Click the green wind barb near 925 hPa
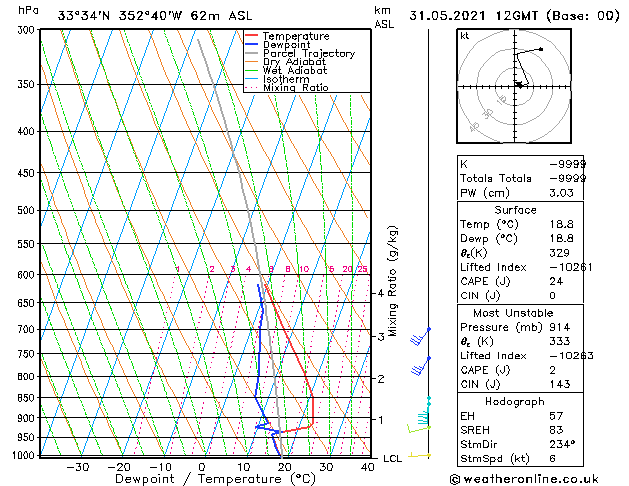The image size is (629, 486). coord(419,429)
